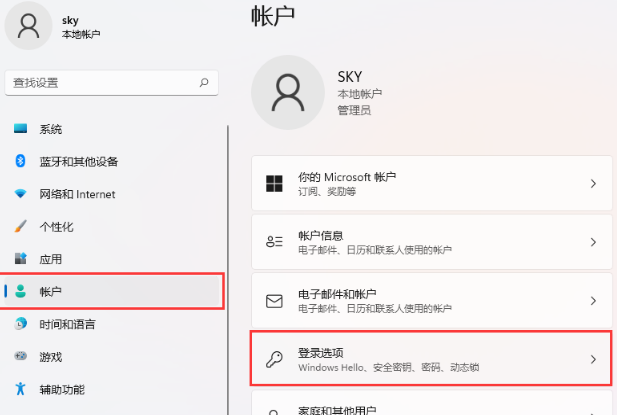617x415 pixels.
Task: Click the Bluetooth icon in sidebar
Action: pos(20,161)
